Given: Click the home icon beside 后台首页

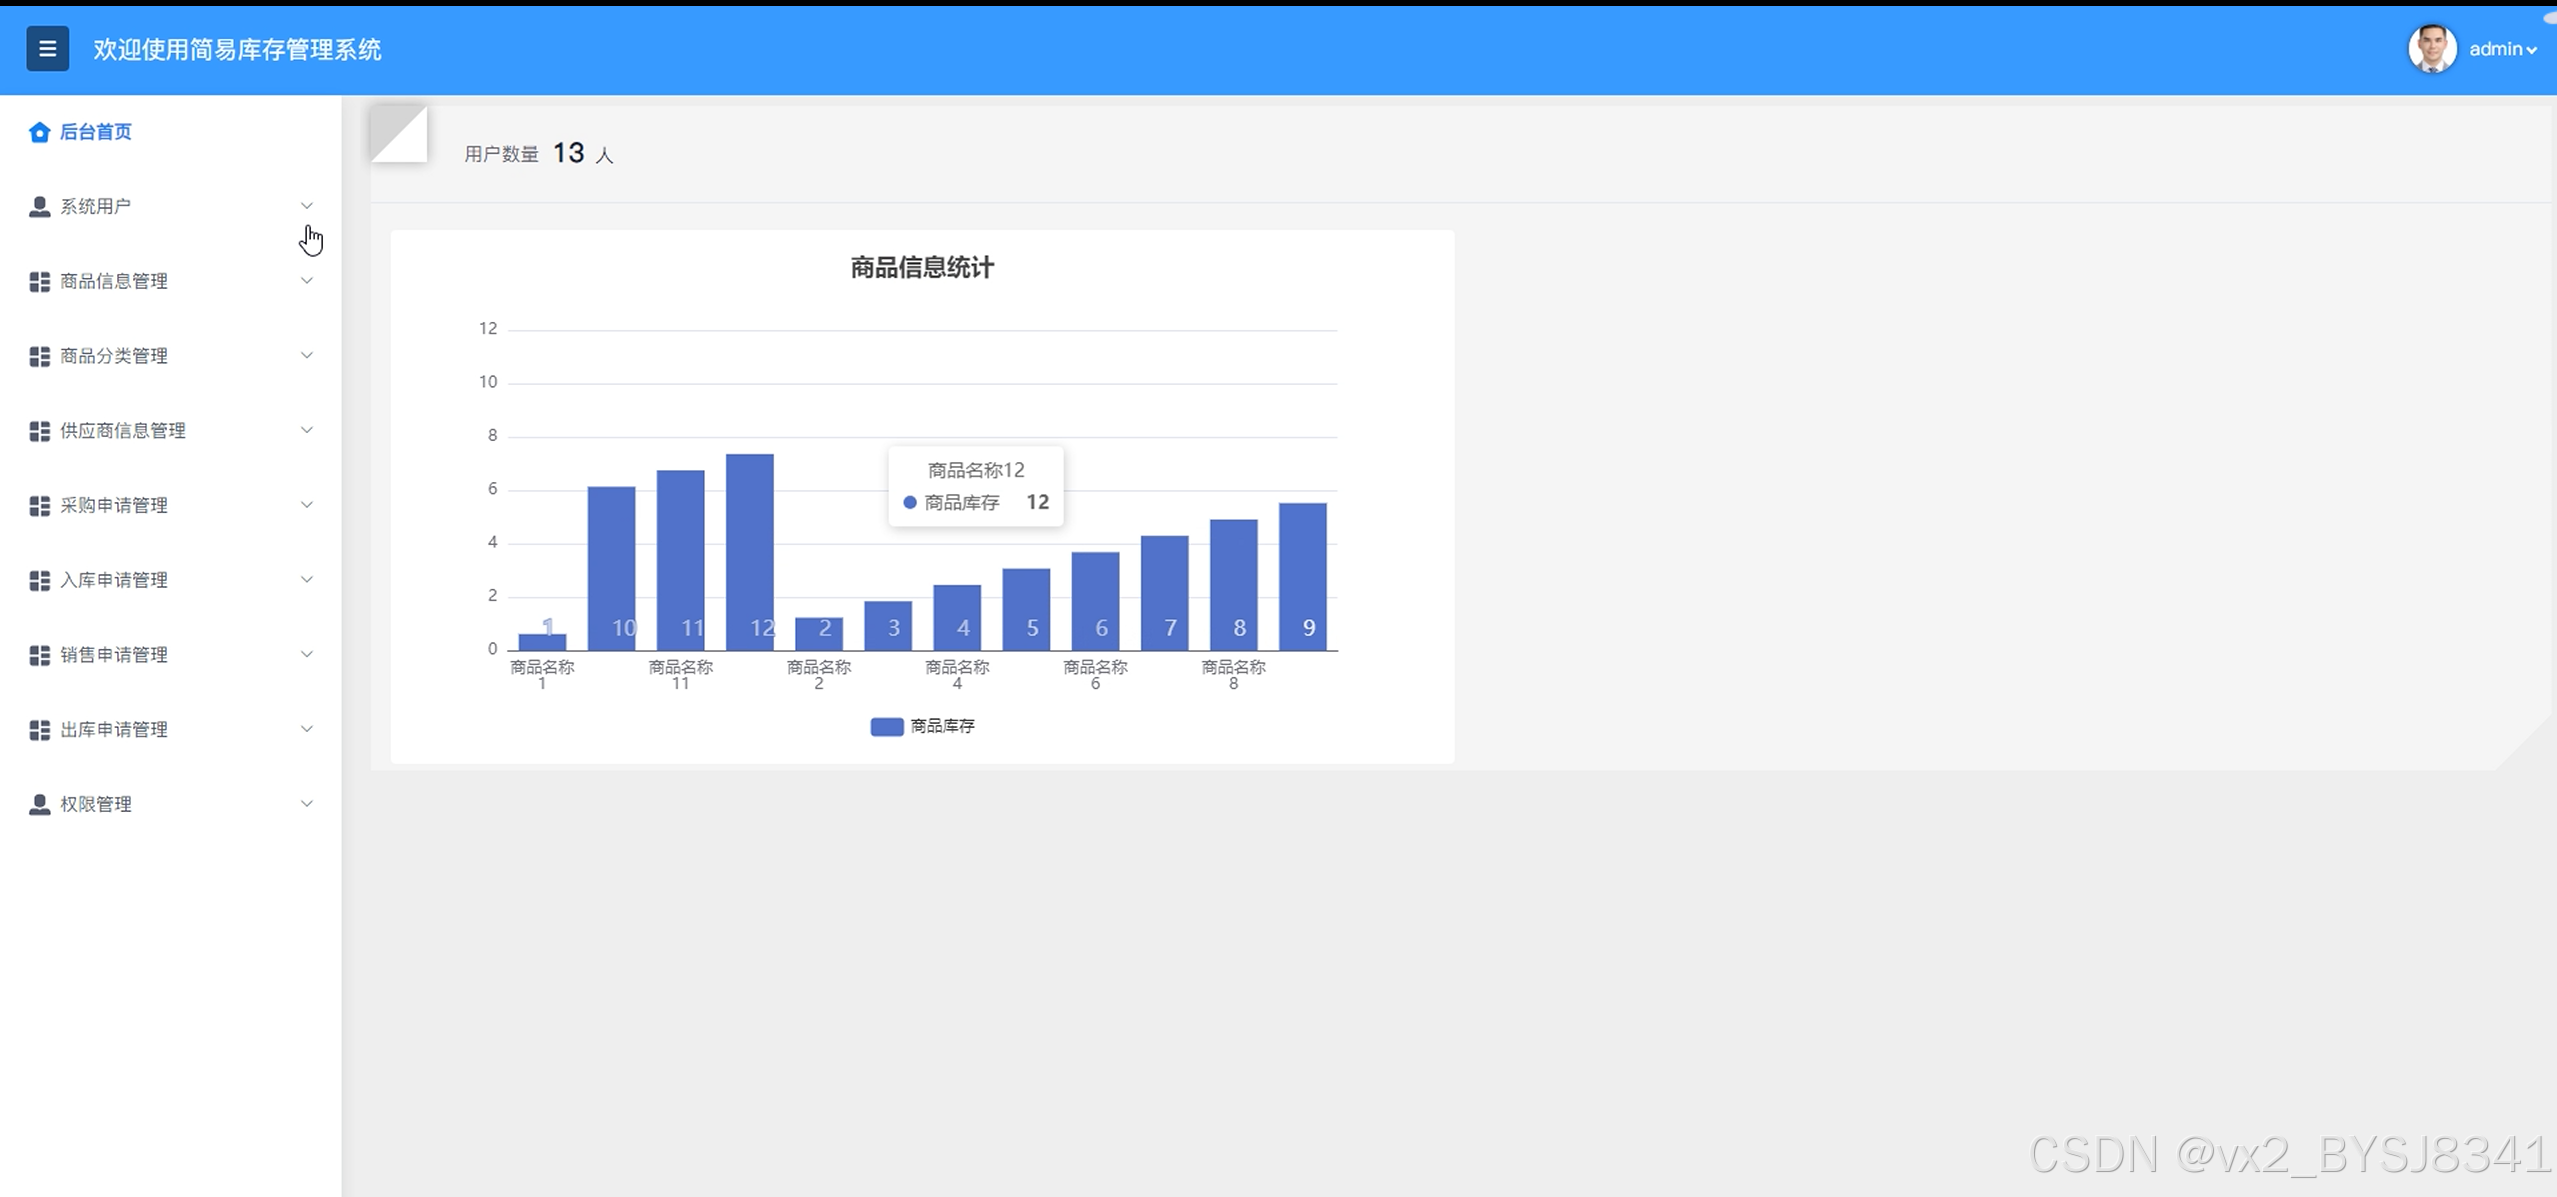Looking at the screenshot, I should point(39,132).
